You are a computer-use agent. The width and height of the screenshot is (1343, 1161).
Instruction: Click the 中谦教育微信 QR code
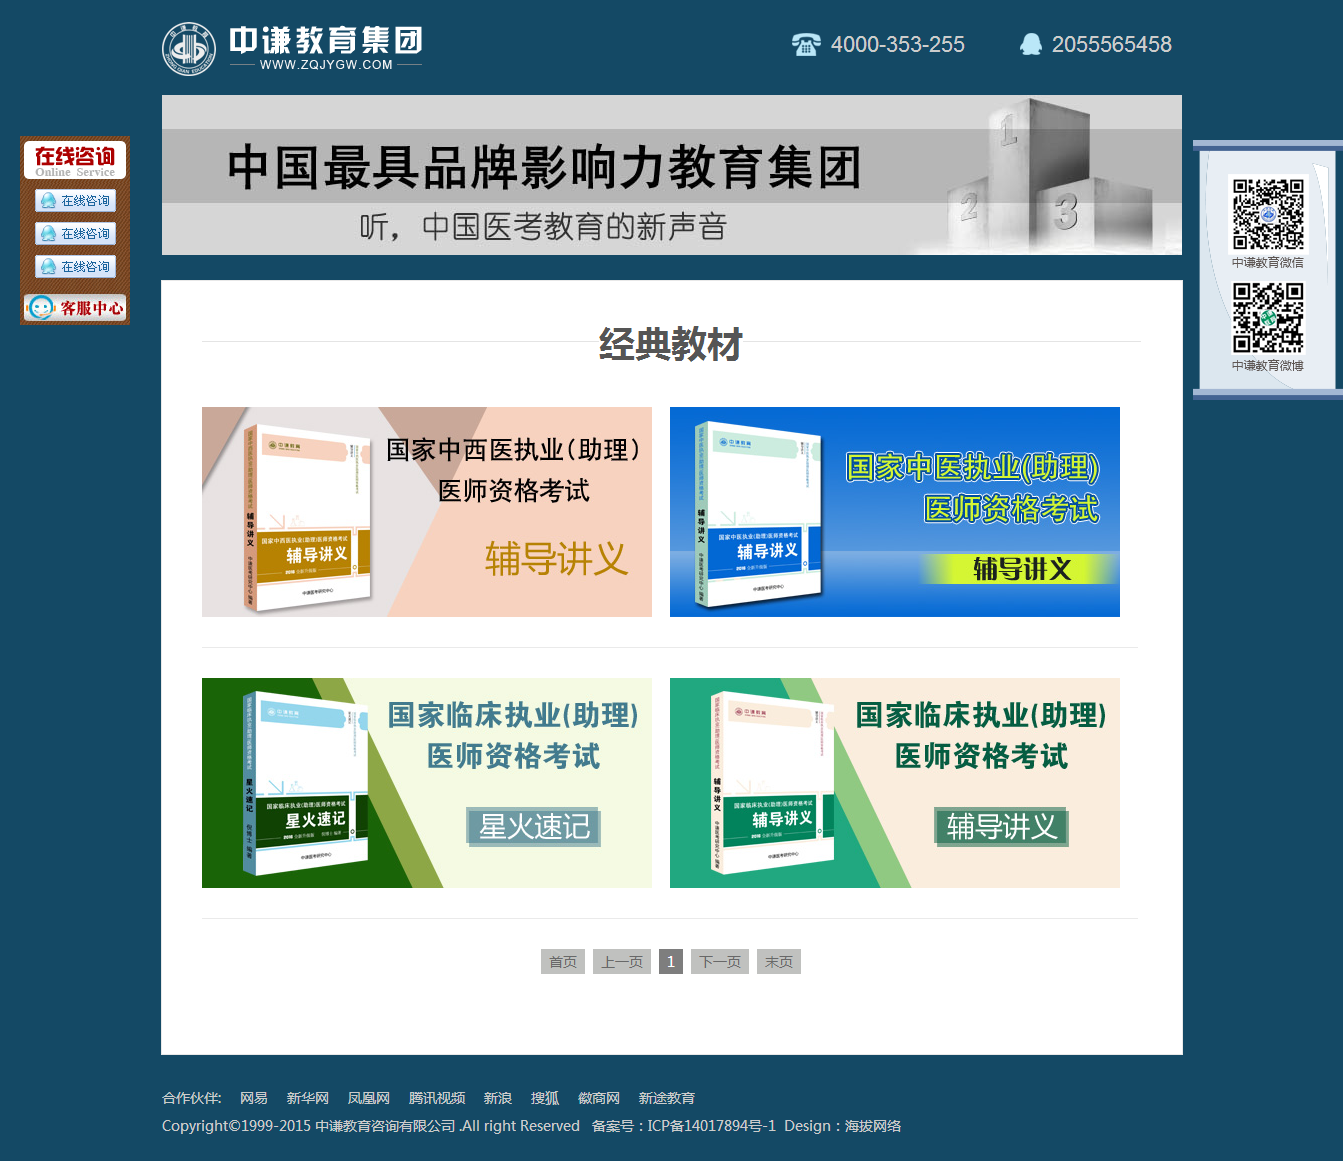point(1268,214)
